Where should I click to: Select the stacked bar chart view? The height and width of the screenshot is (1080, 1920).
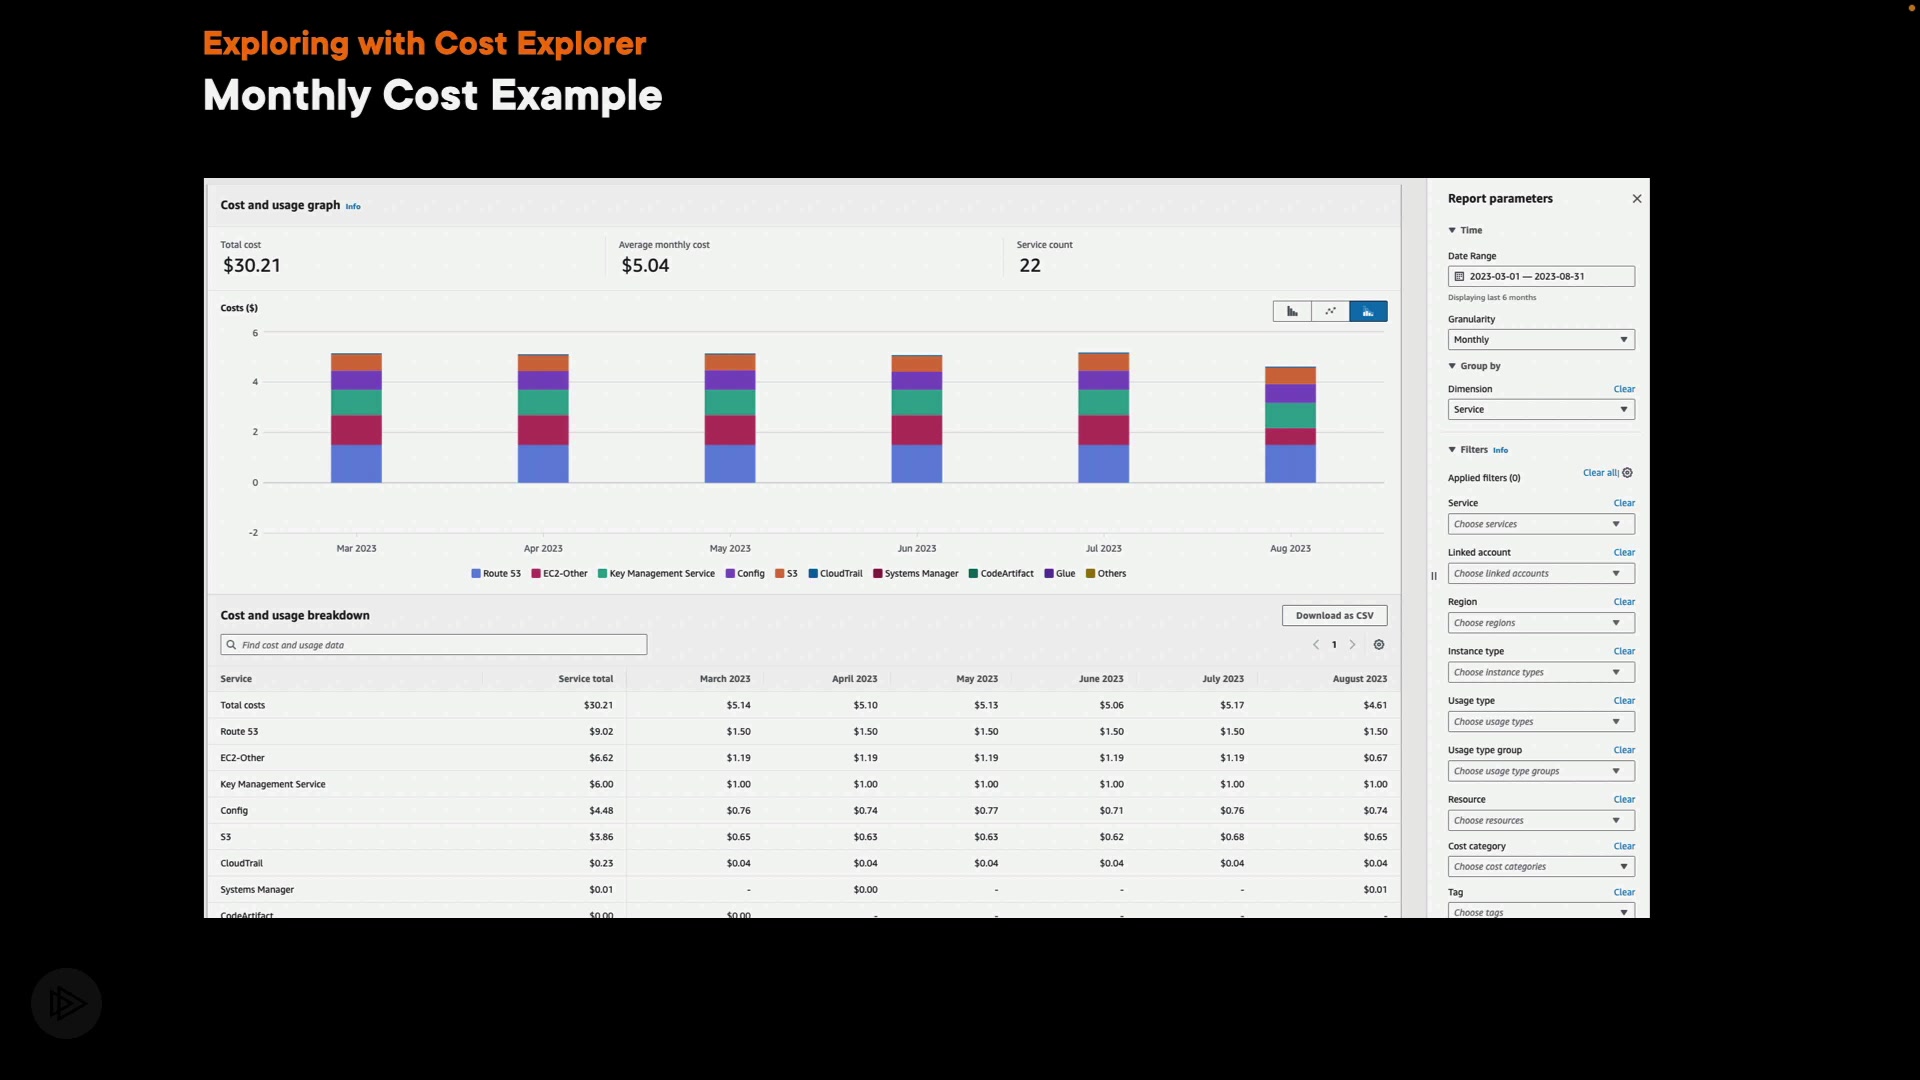(1368, 312)
